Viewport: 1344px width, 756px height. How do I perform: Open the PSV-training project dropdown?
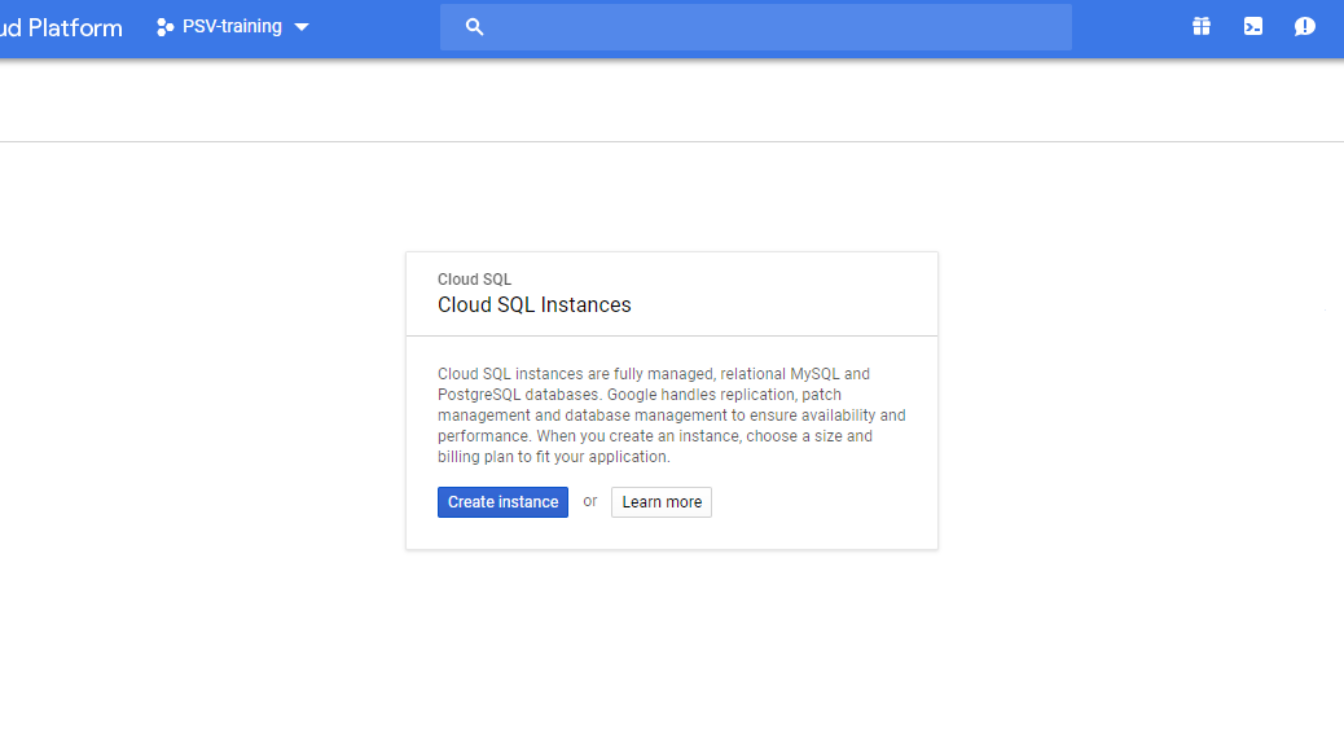coord(232,27)
